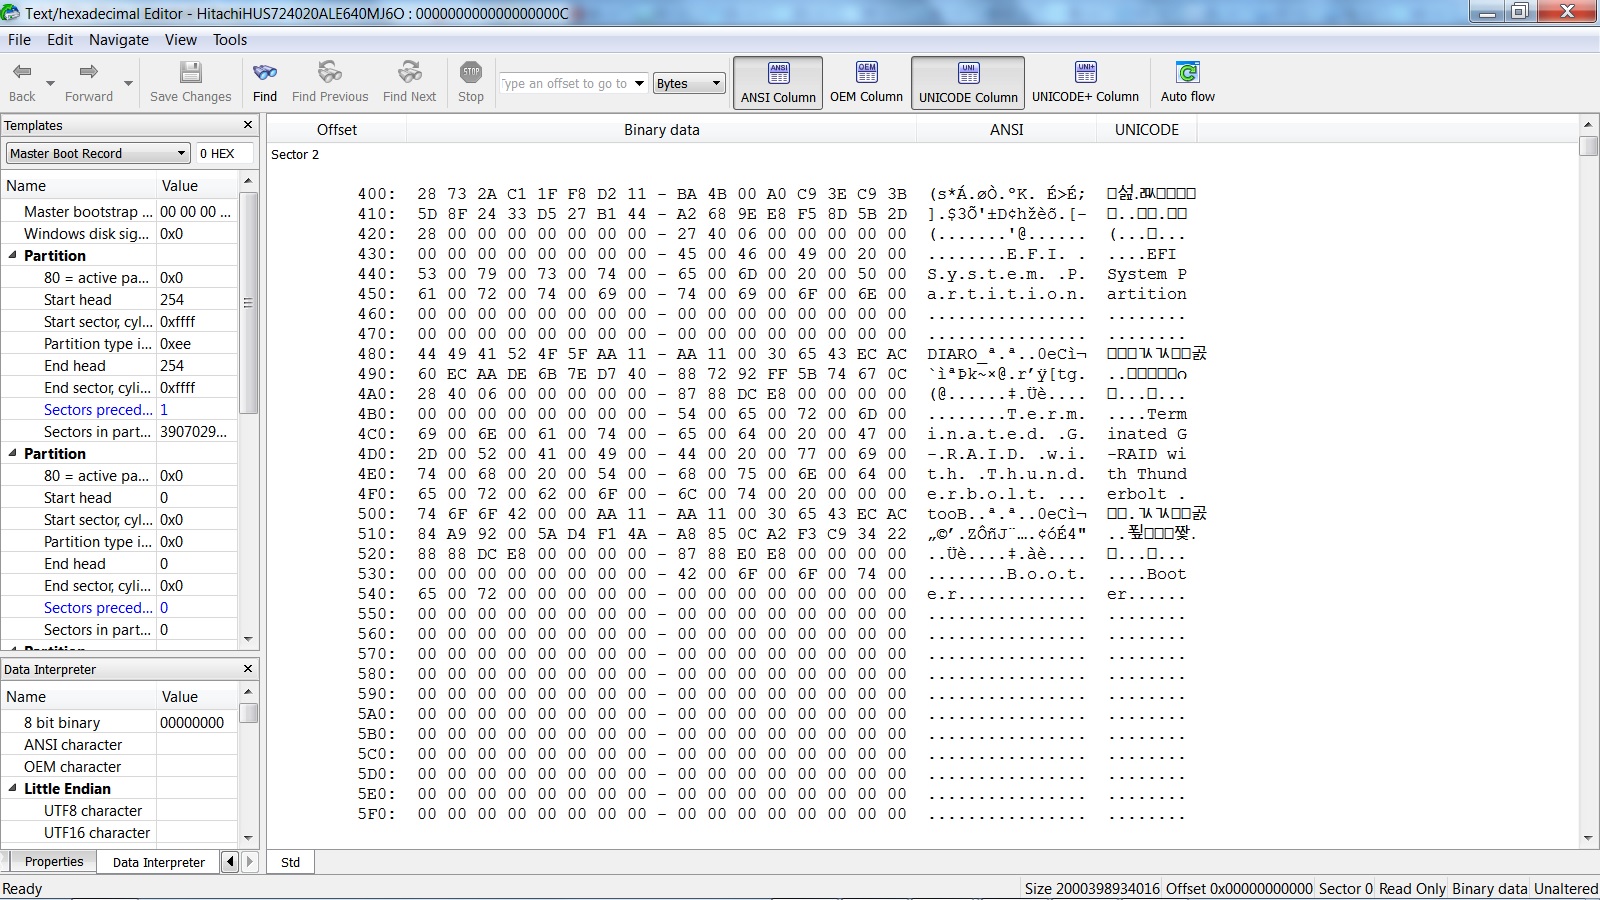Click the Find Previous icon
1600x900 pixels.
click(330, 72)
